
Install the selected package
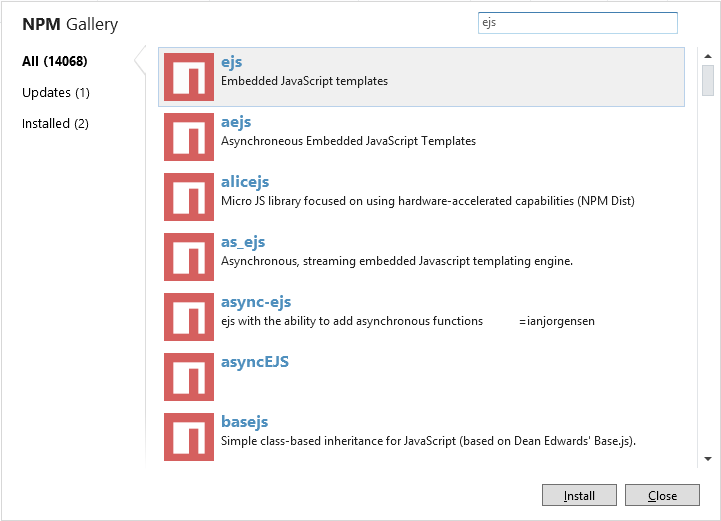[579, 495]
